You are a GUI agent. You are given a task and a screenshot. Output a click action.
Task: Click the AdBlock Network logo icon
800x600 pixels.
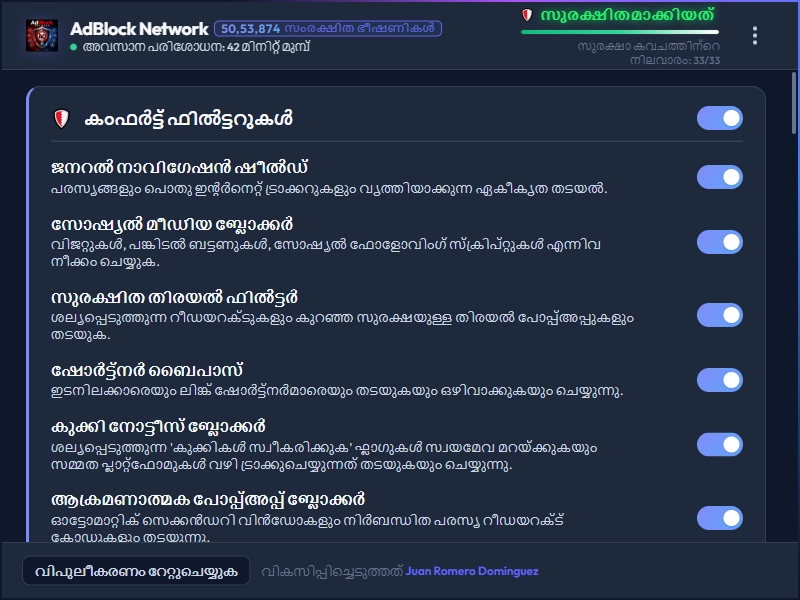pos(42,35)
